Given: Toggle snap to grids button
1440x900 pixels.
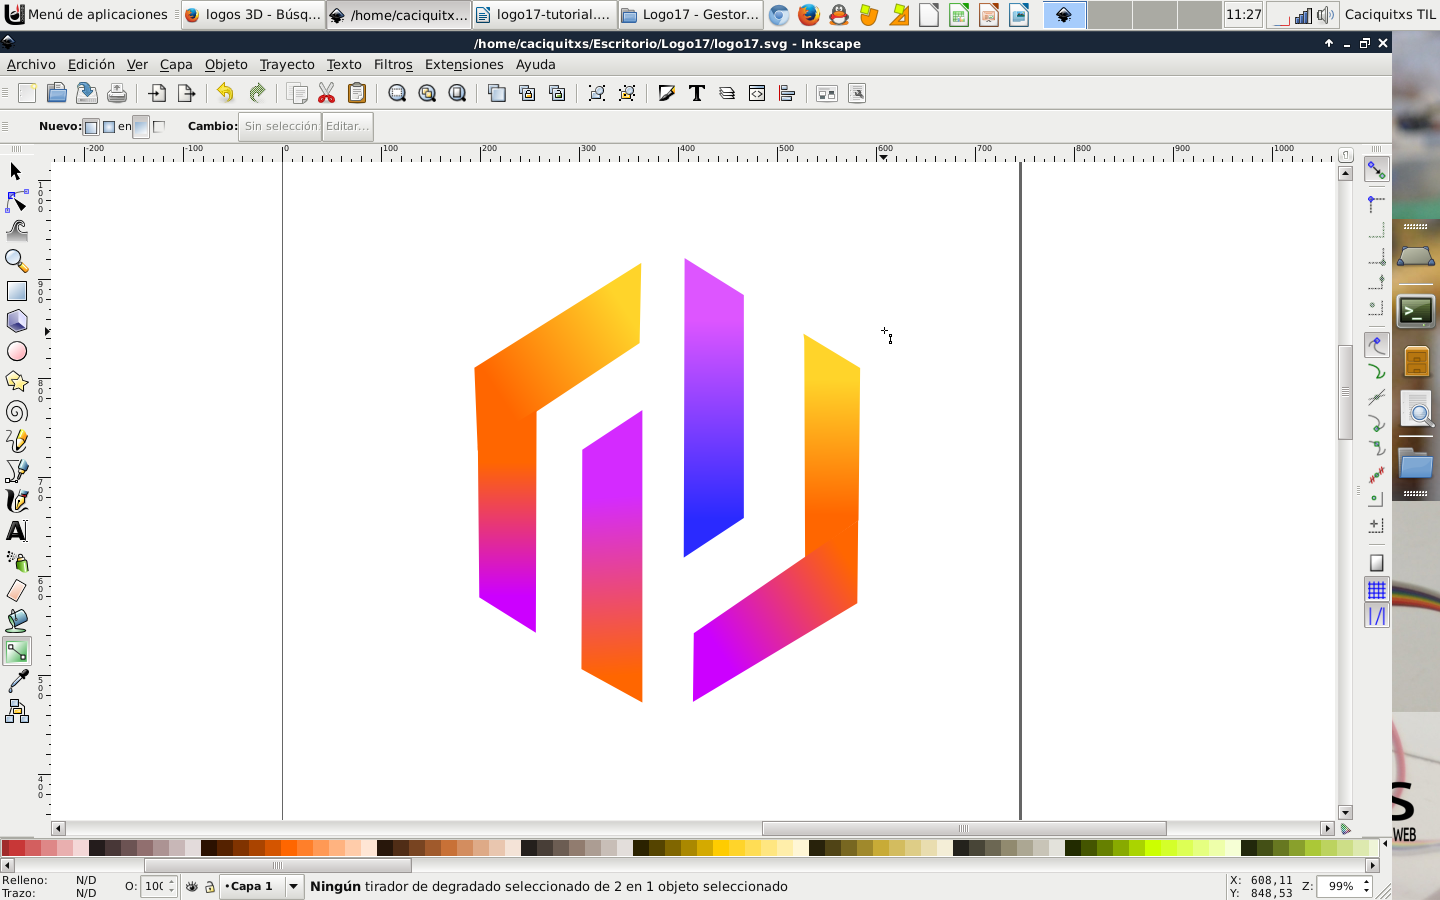Looking at the screenshot, I should pyautogui.click(x=1377, y=590).
